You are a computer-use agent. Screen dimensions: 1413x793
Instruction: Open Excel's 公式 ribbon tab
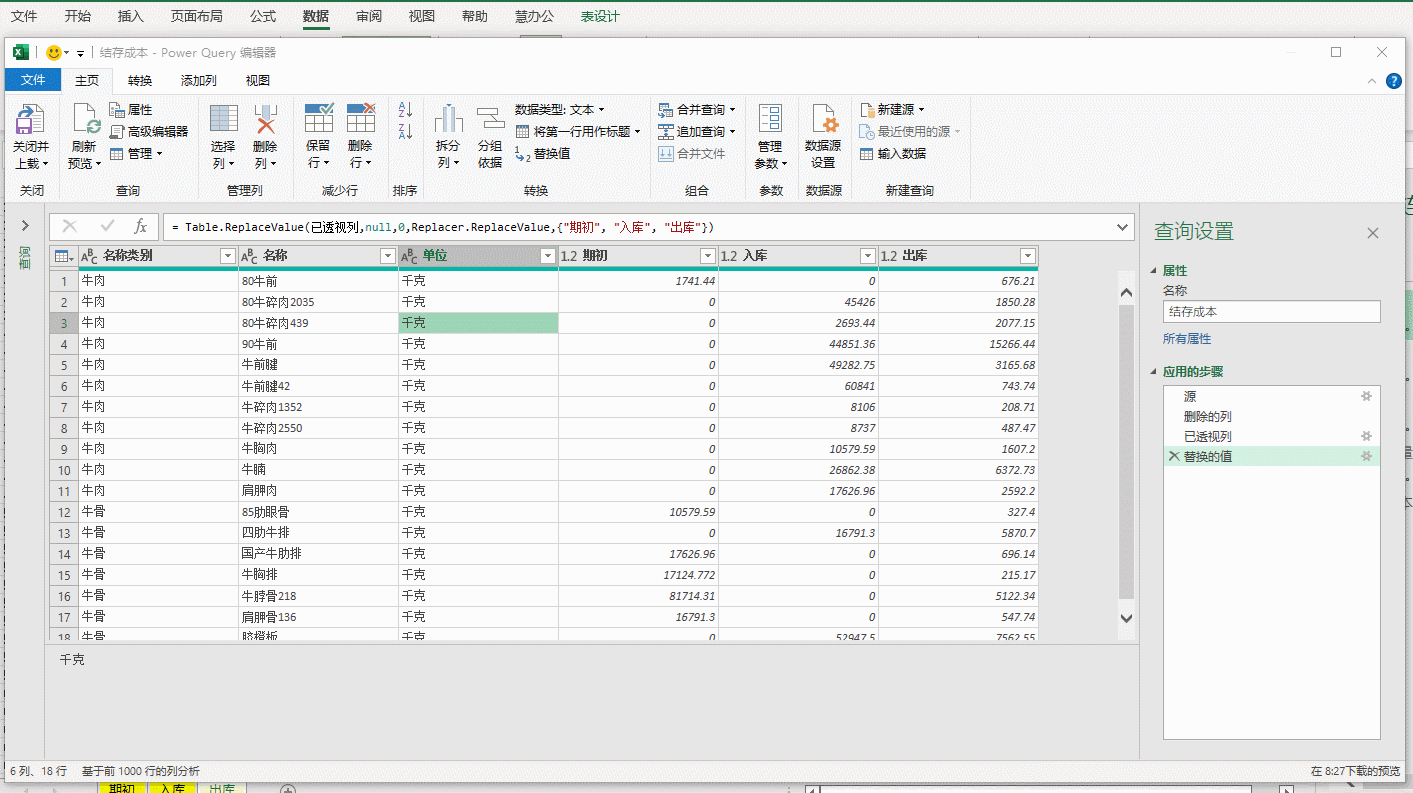tap(263, 16)
